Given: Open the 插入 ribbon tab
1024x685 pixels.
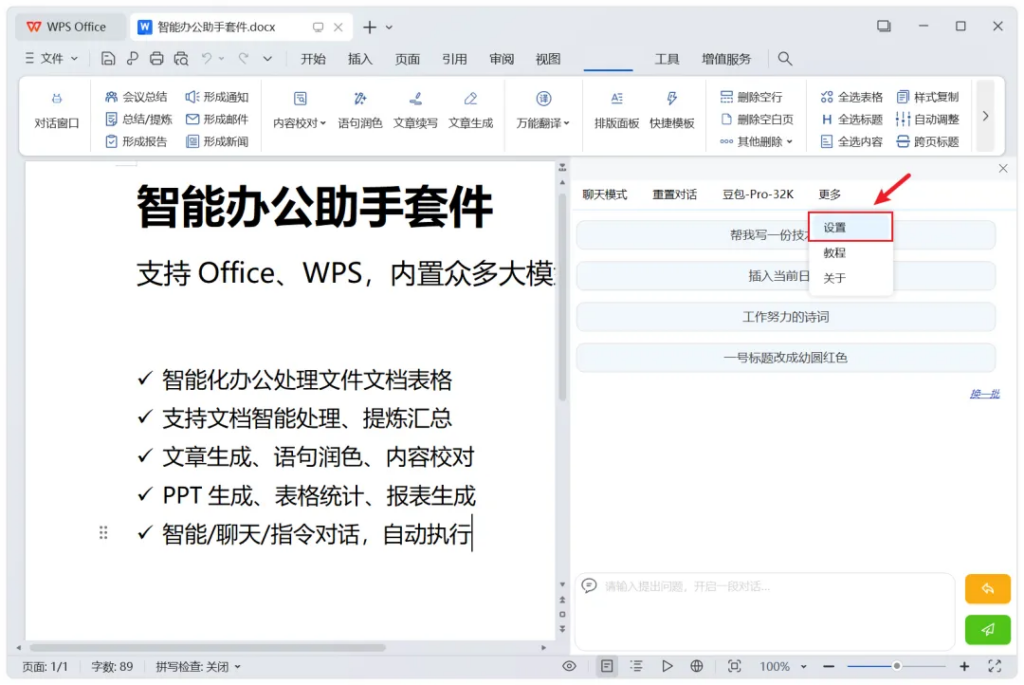Looking at the screenshot, I should tap(360, 59).
